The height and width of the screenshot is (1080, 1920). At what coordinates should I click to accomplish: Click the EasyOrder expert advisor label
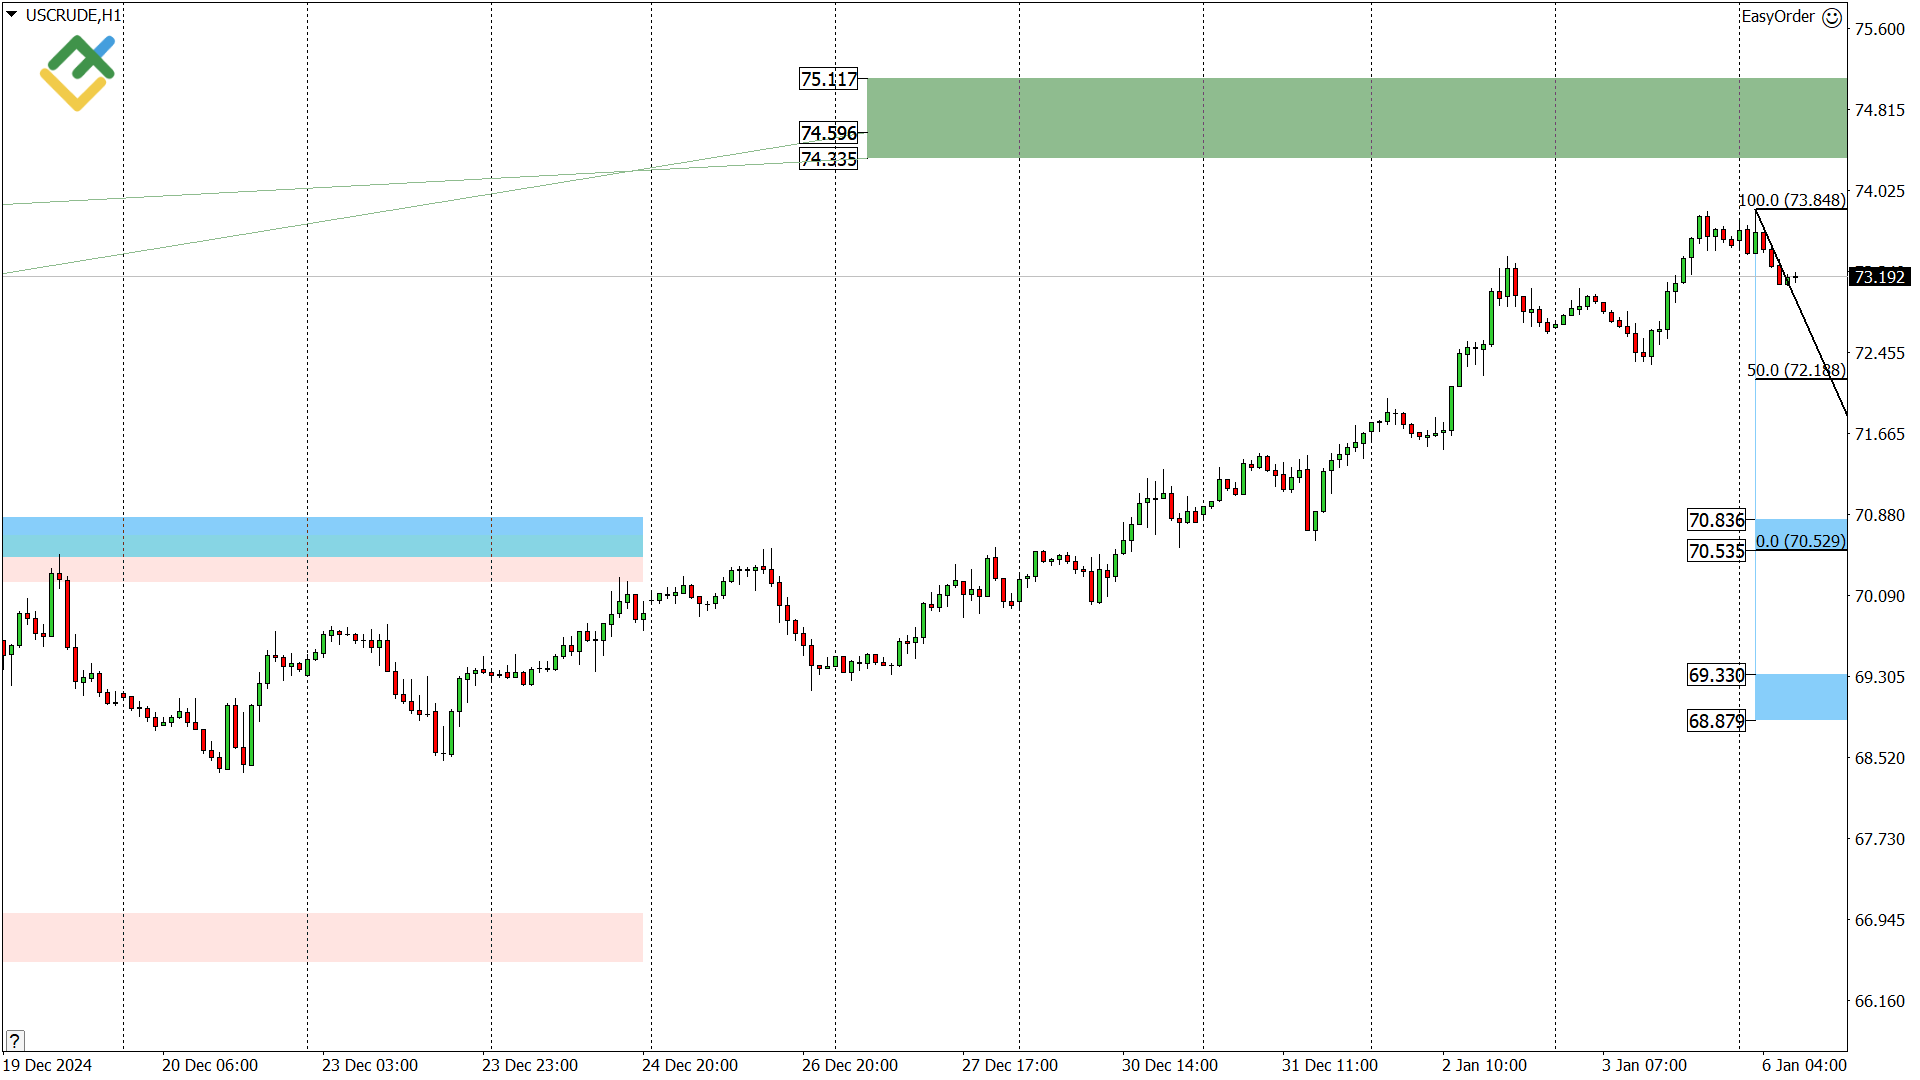point(1777,16)
